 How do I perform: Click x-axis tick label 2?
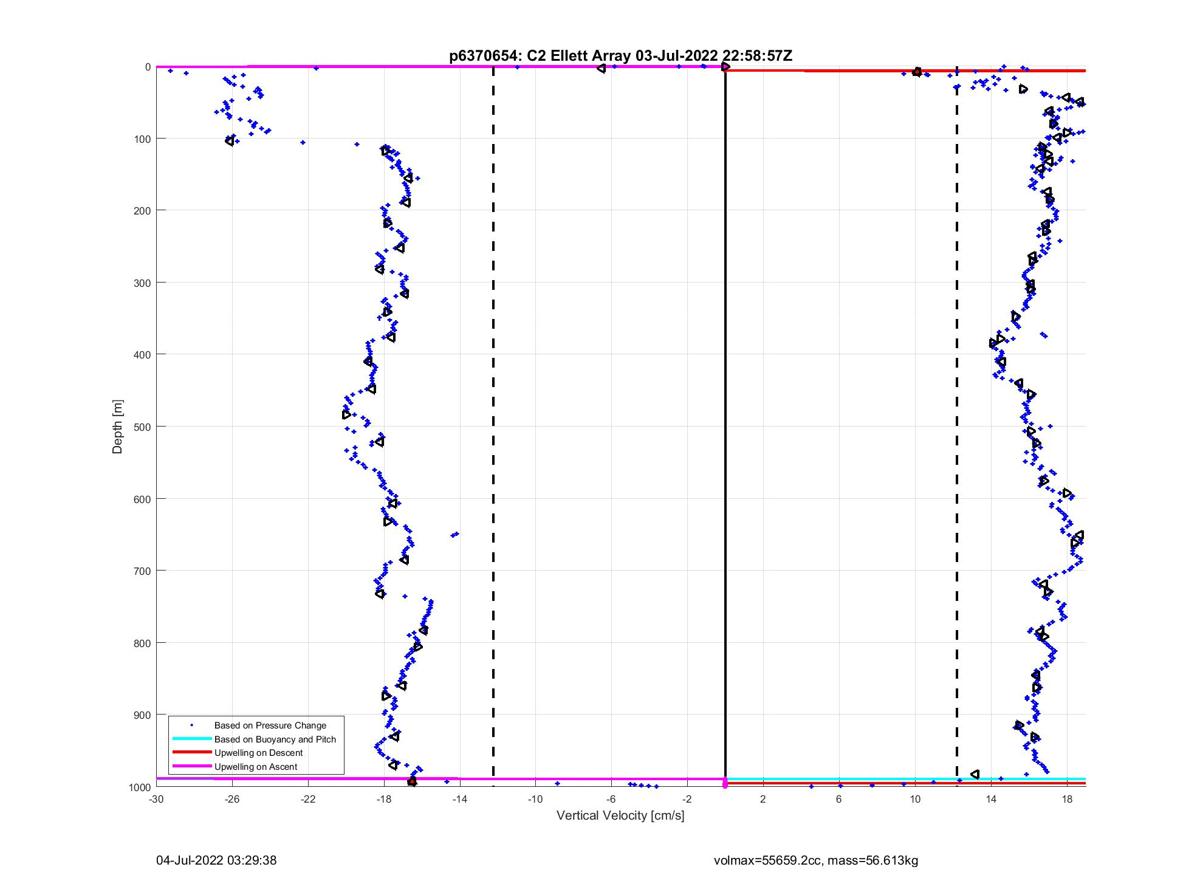click(763, 799)
